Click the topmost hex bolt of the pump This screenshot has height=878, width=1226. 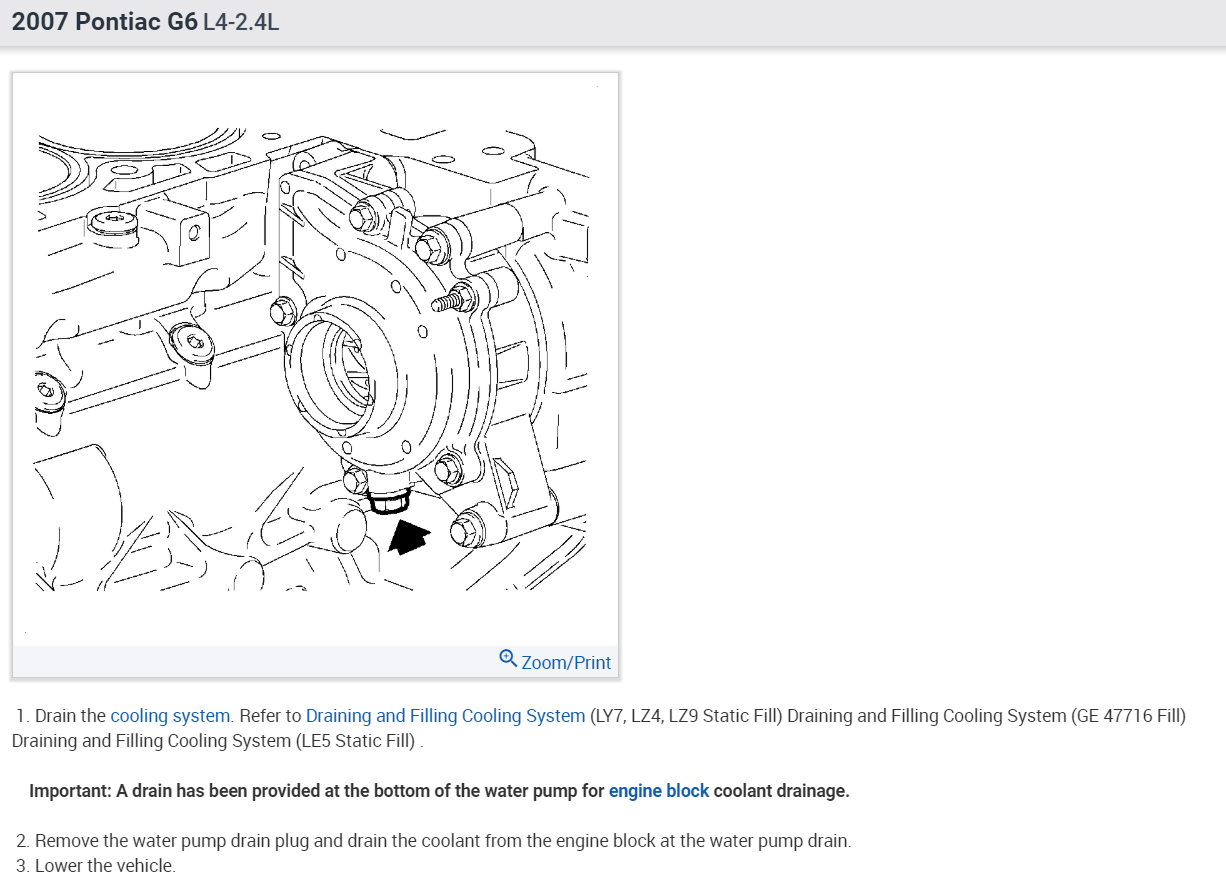pyautogui.click(x=361, y=214)
